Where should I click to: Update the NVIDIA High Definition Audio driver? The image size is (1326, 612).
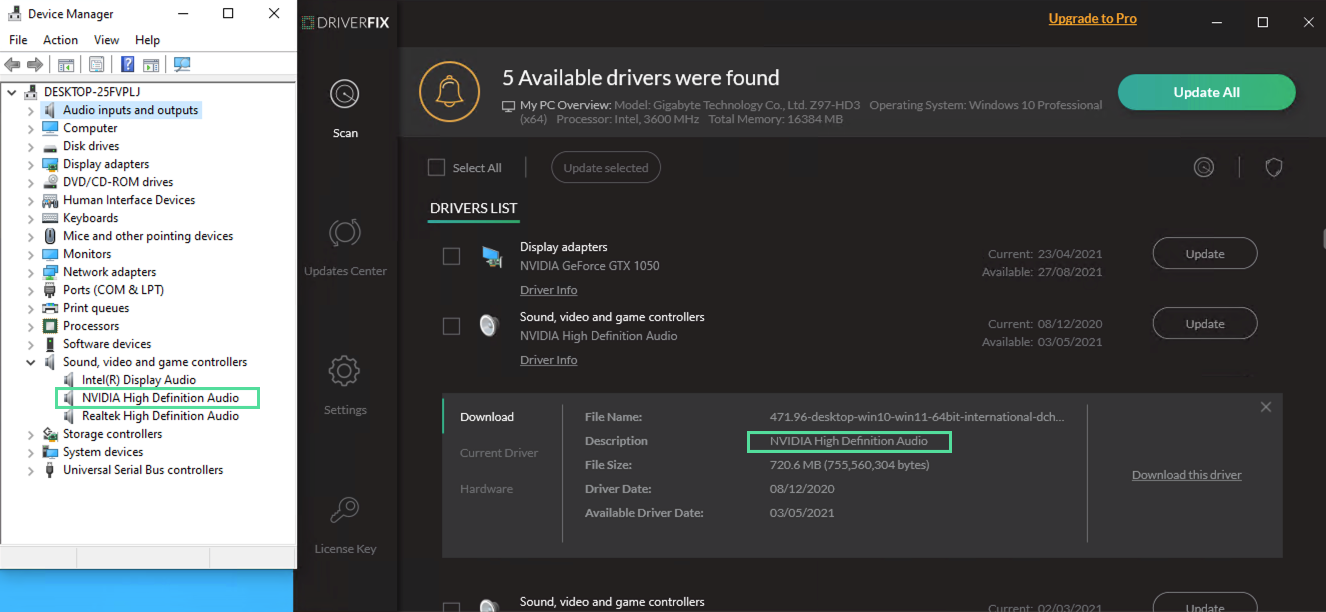coord(1205,324)
